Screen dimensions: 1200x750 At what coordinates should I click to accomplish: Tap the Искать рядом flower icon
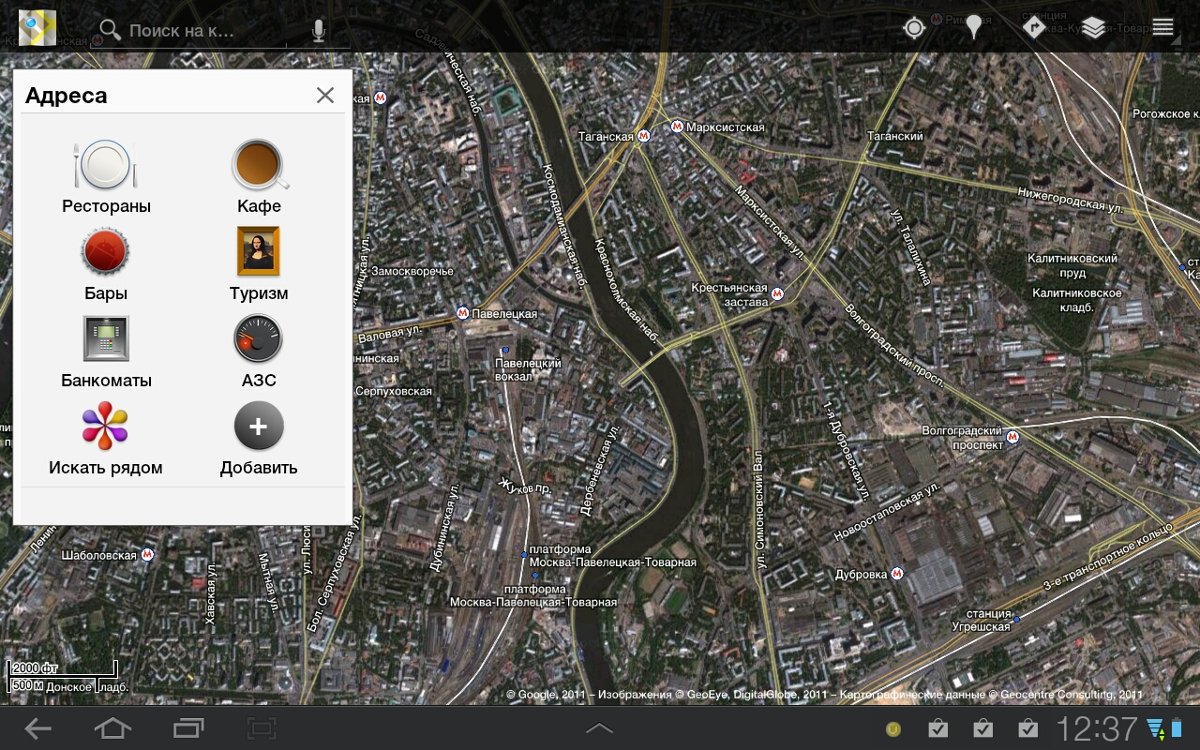pyautogui.click(x=105, y=426)
